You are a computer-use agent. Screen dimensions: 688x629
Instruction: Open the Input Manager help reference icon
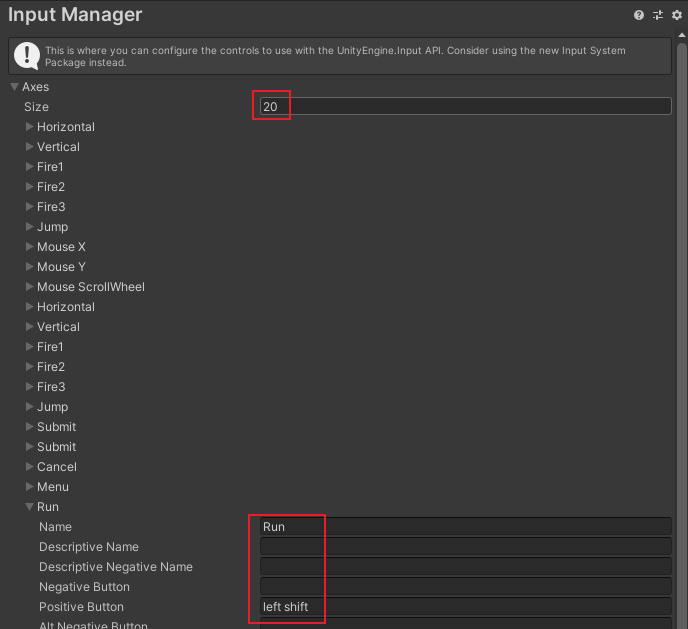639,15
